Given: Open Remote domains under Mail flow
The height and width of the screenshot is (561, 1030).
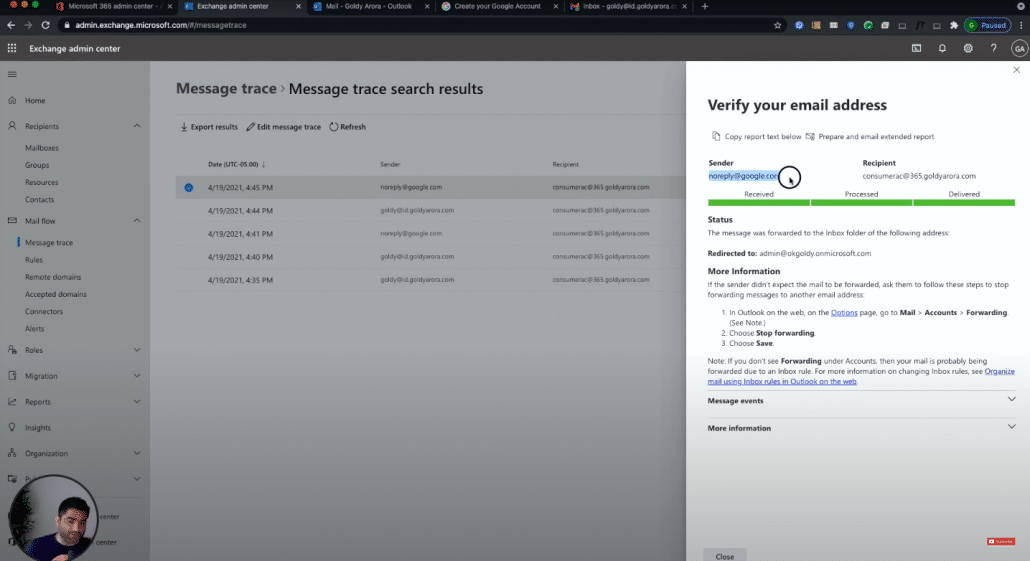Looking at the screenshot, I should (53, 277).
